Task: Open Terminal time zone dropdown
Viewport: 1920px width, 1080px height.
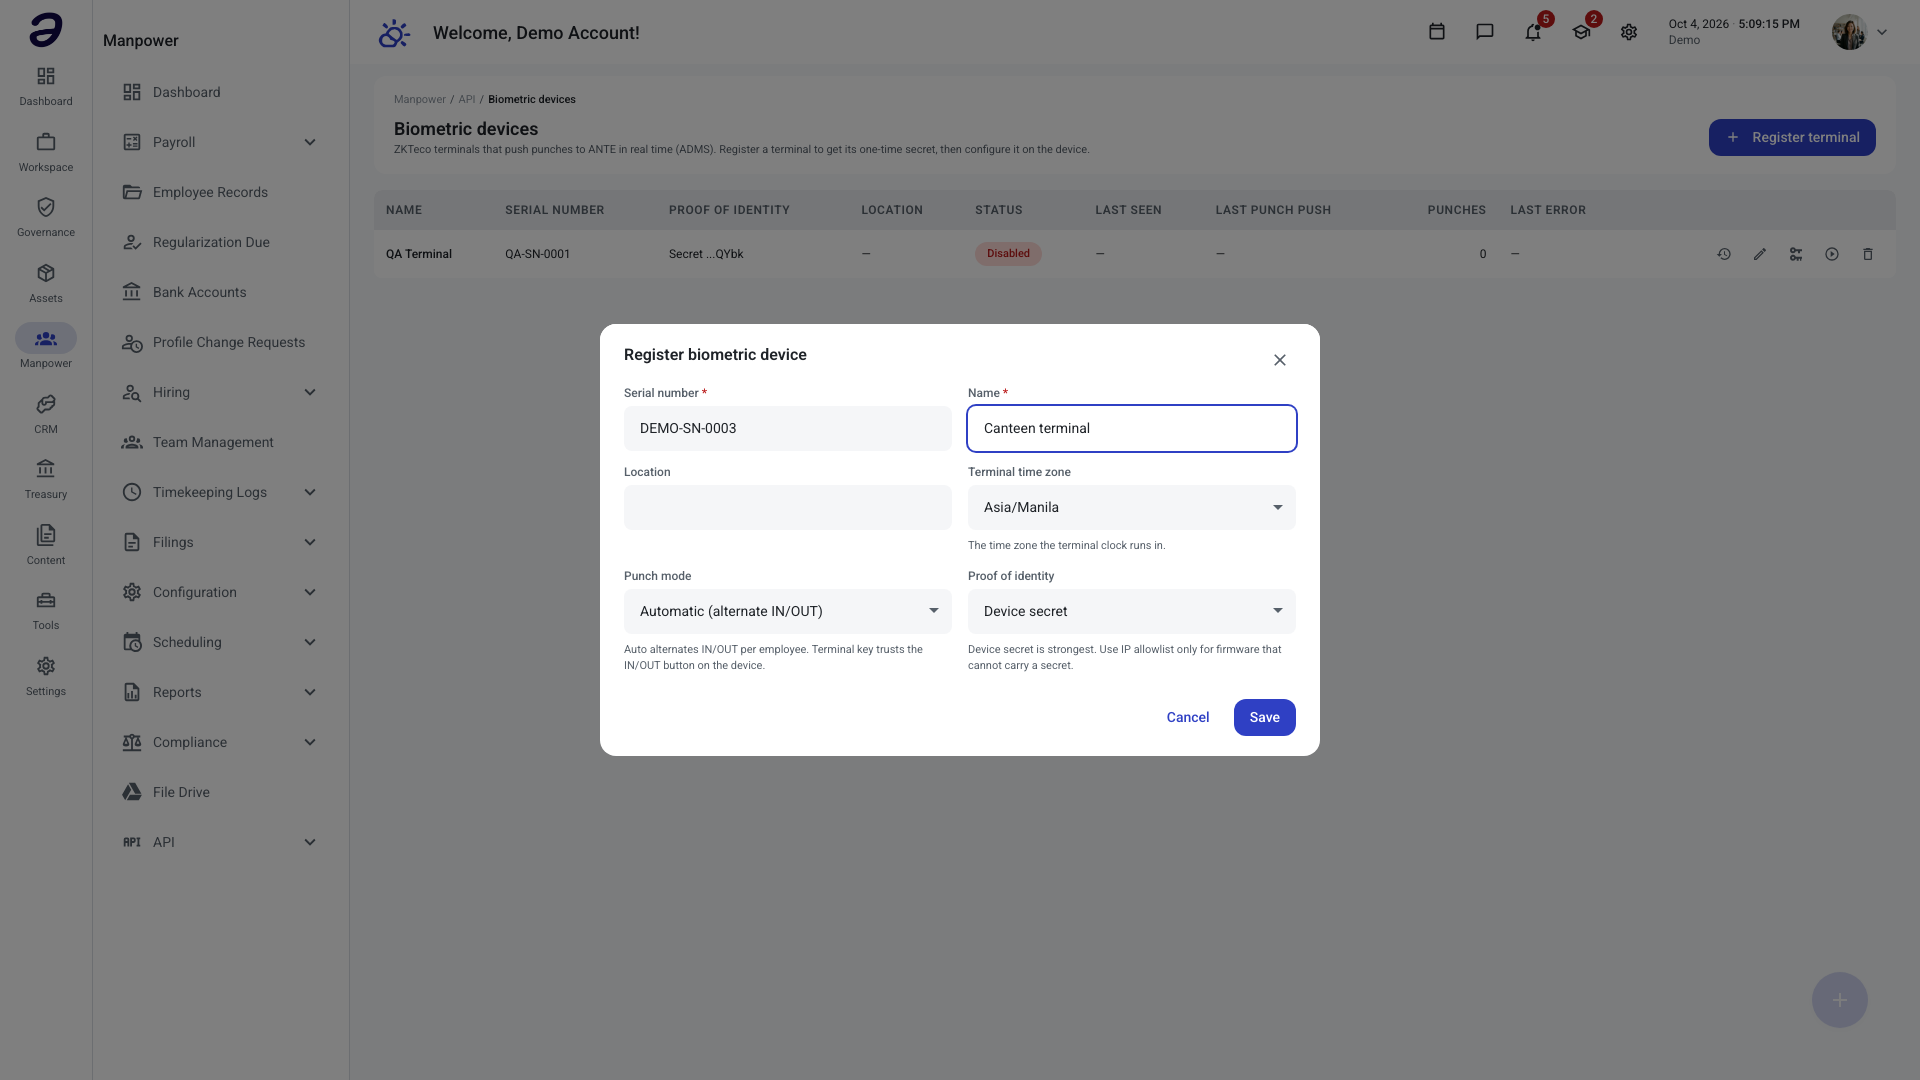Action: point(1132,508)
